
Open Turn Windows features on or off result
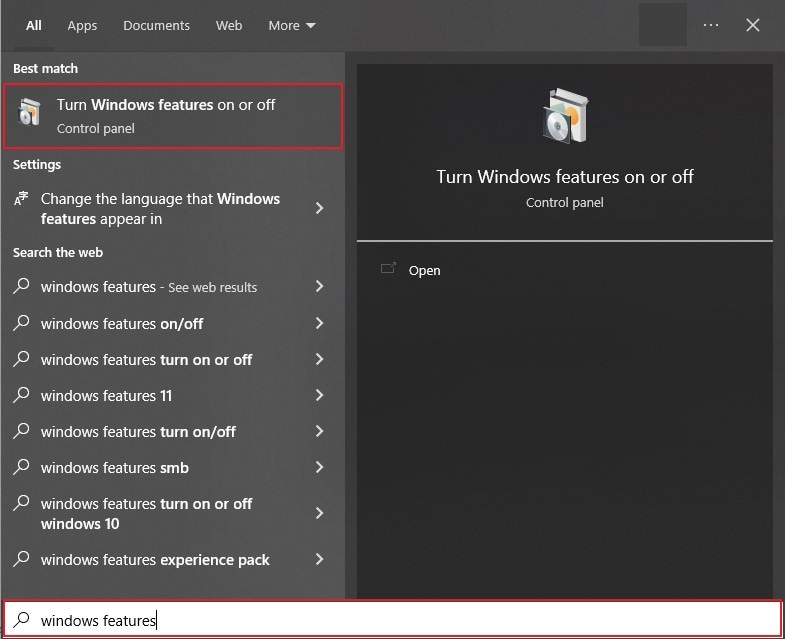[173, 116]
